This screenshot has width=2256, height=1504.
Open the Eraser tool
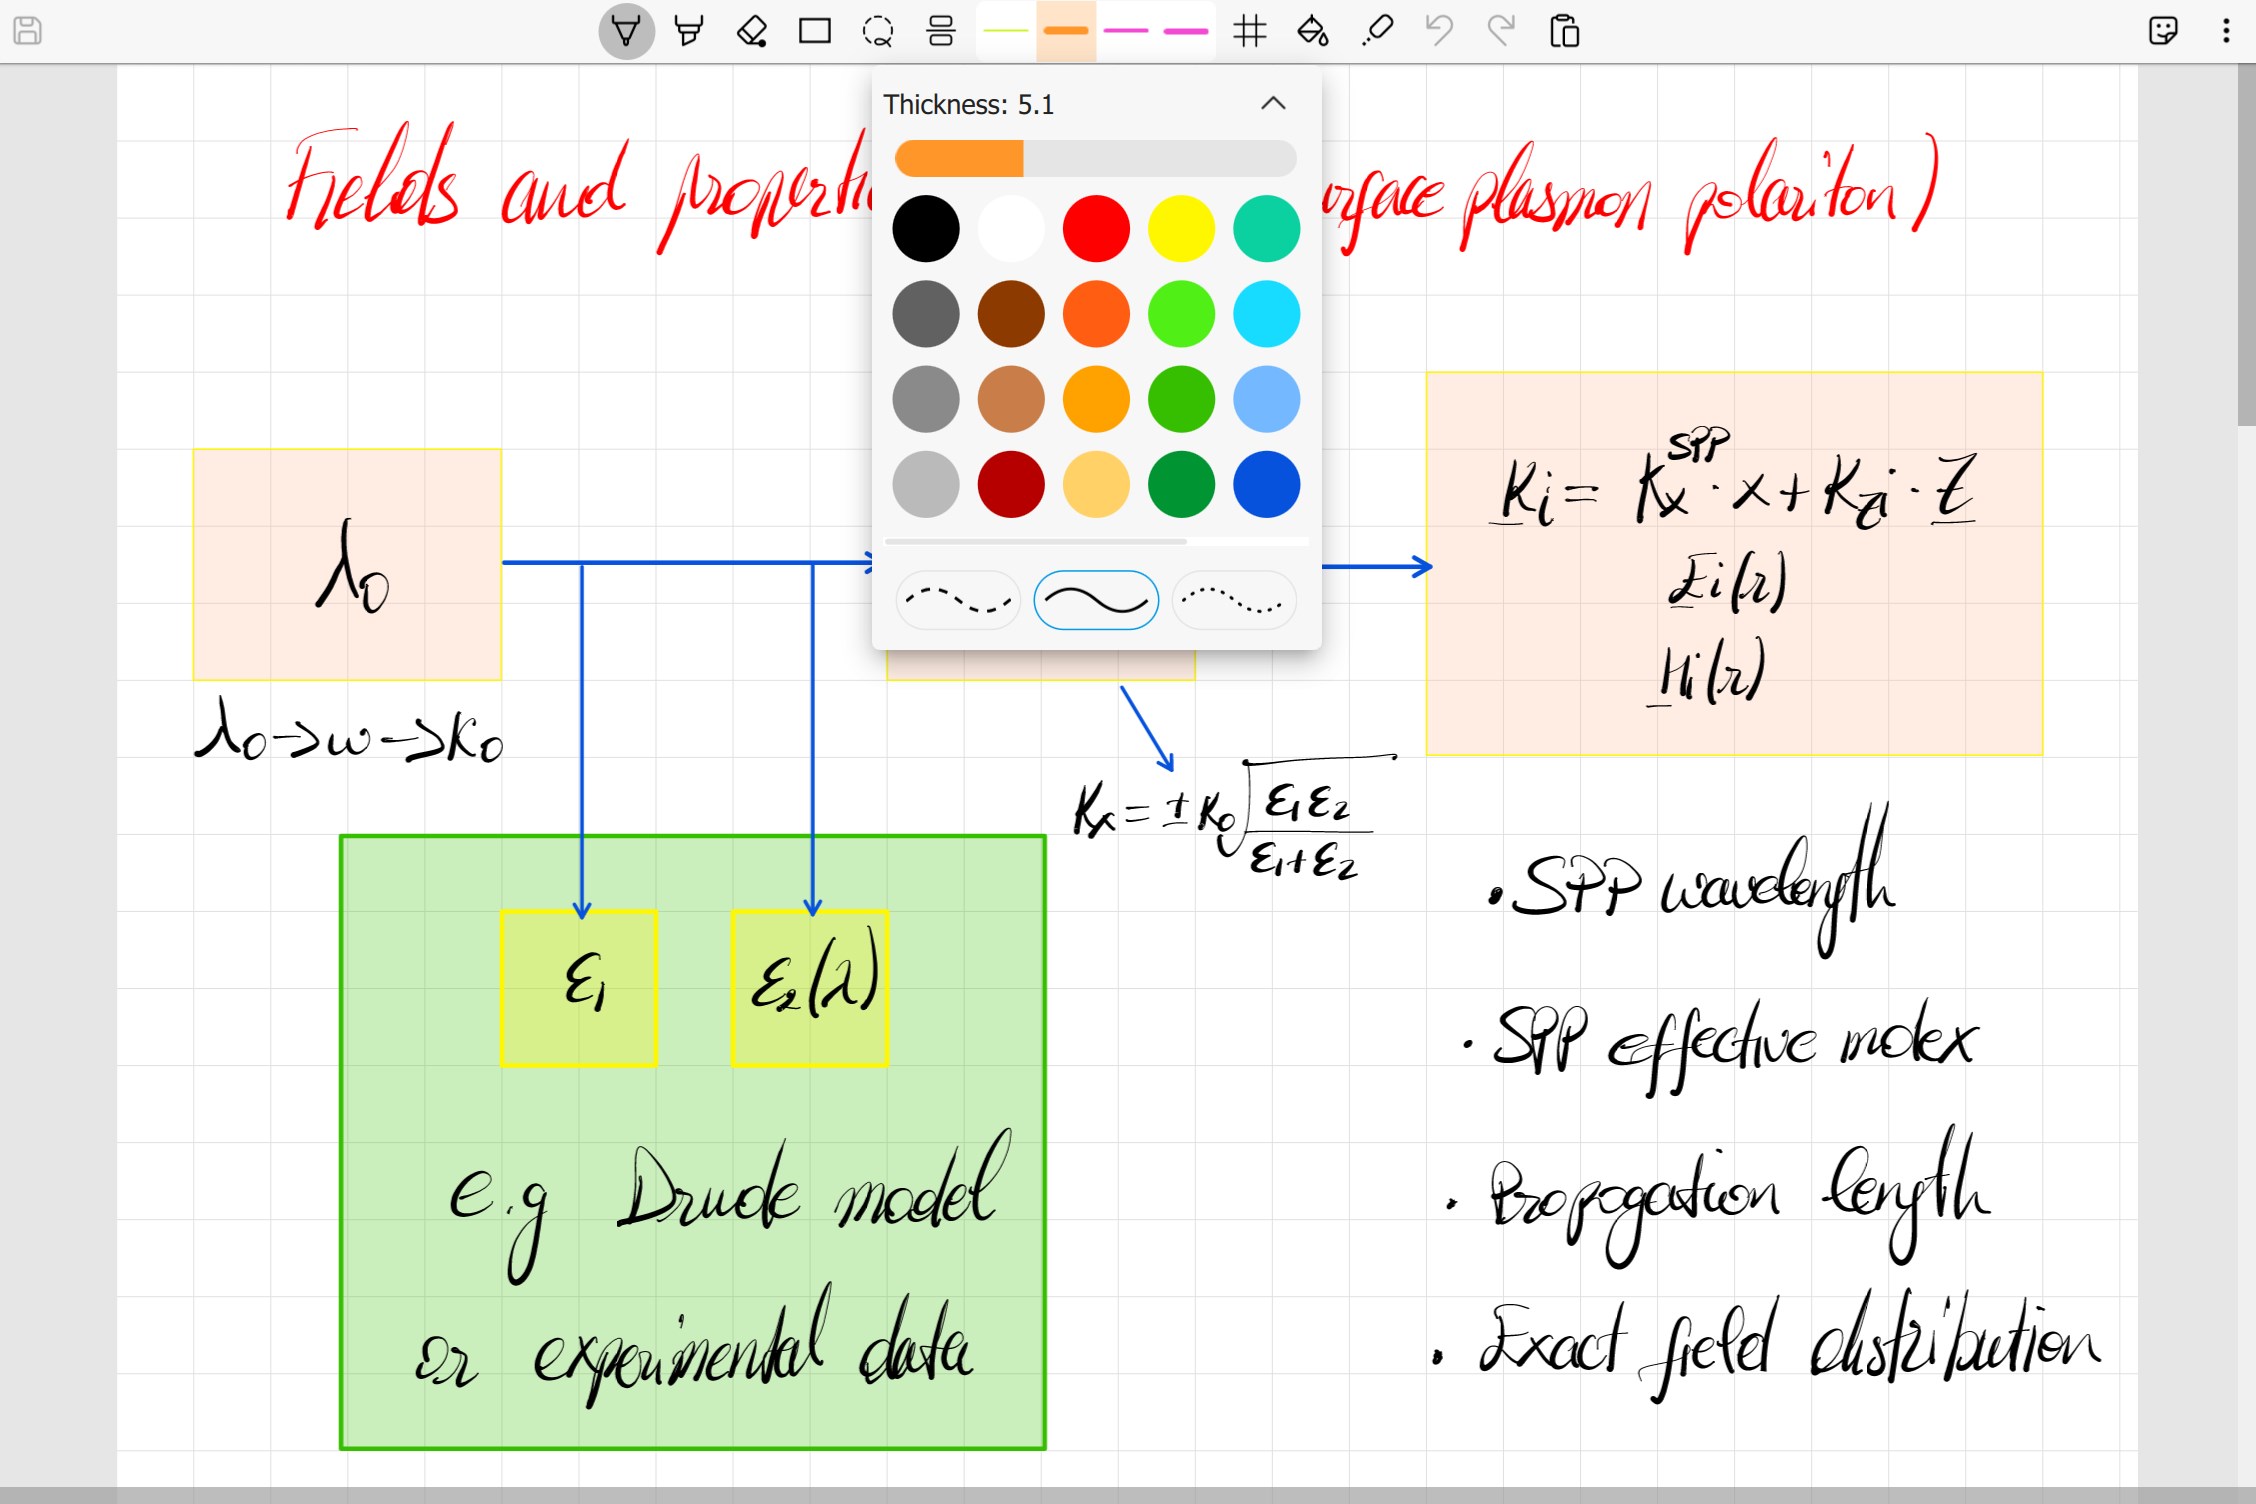753,31
